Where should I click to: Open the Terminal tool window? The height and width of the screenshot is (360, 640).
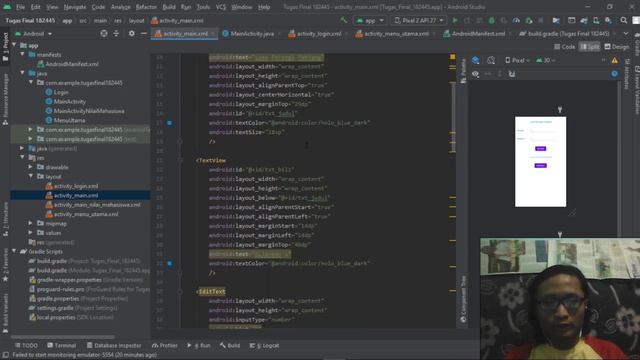62,345
